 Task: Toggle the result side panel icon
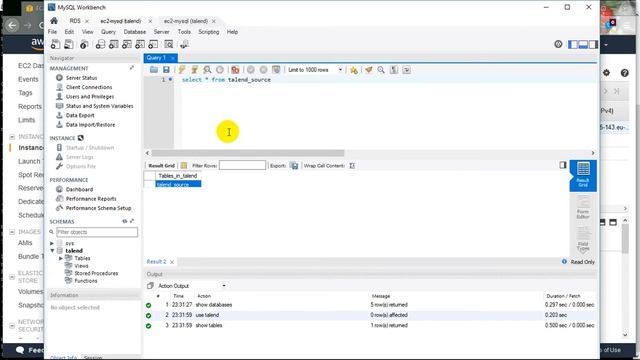point(563,165)
